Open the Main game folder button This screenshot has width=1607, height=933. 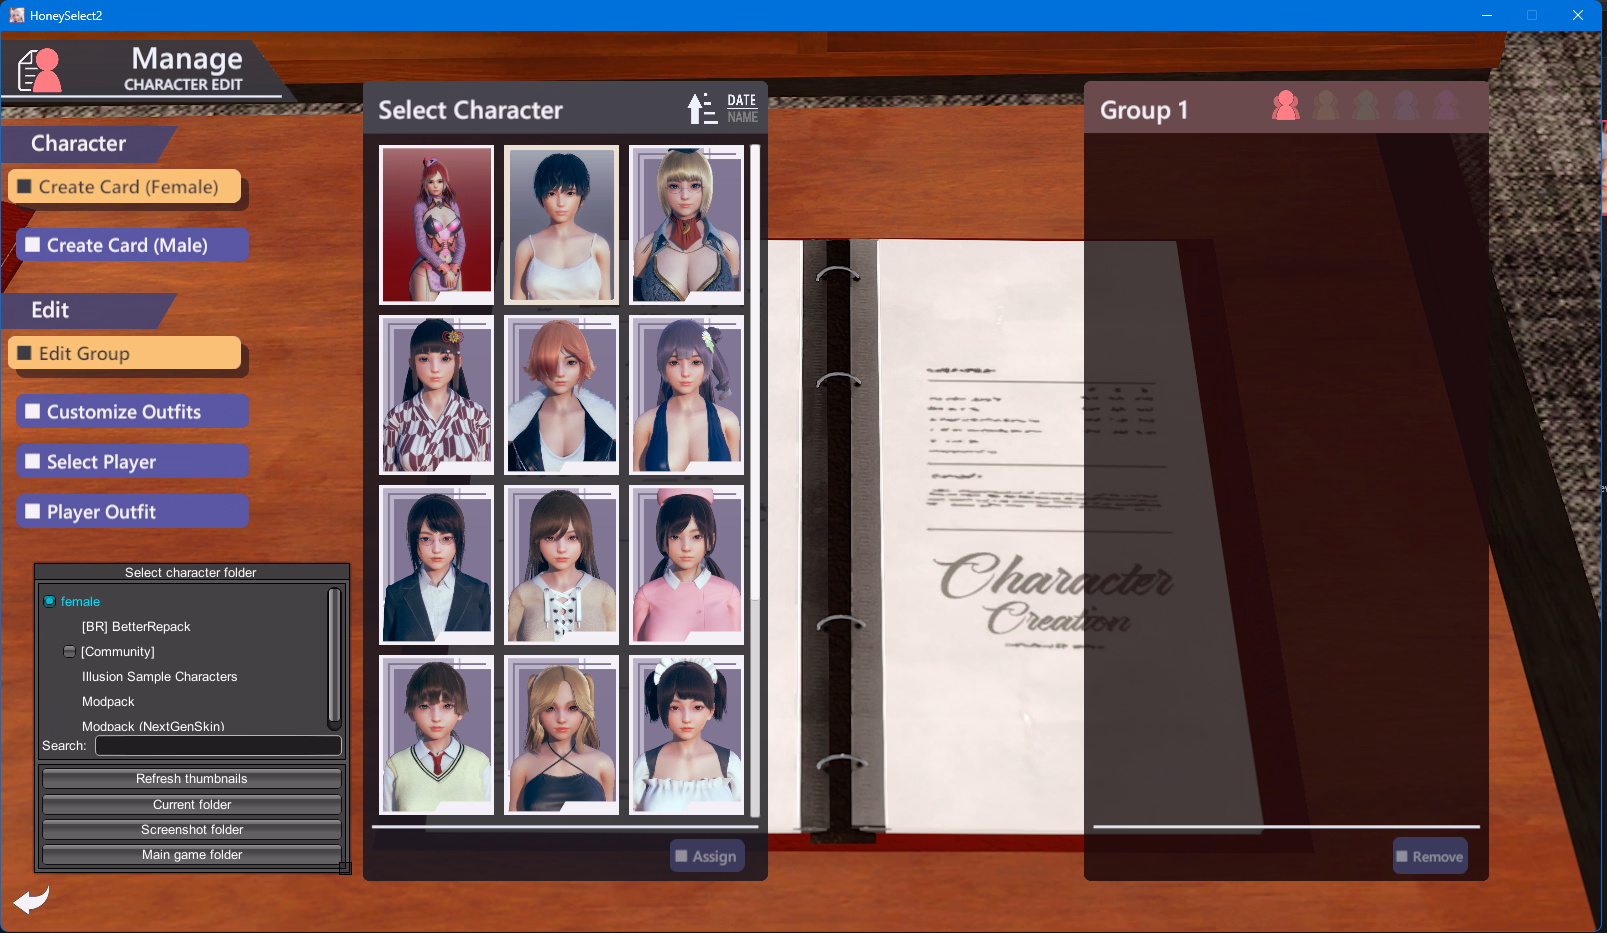click(192, 855)
